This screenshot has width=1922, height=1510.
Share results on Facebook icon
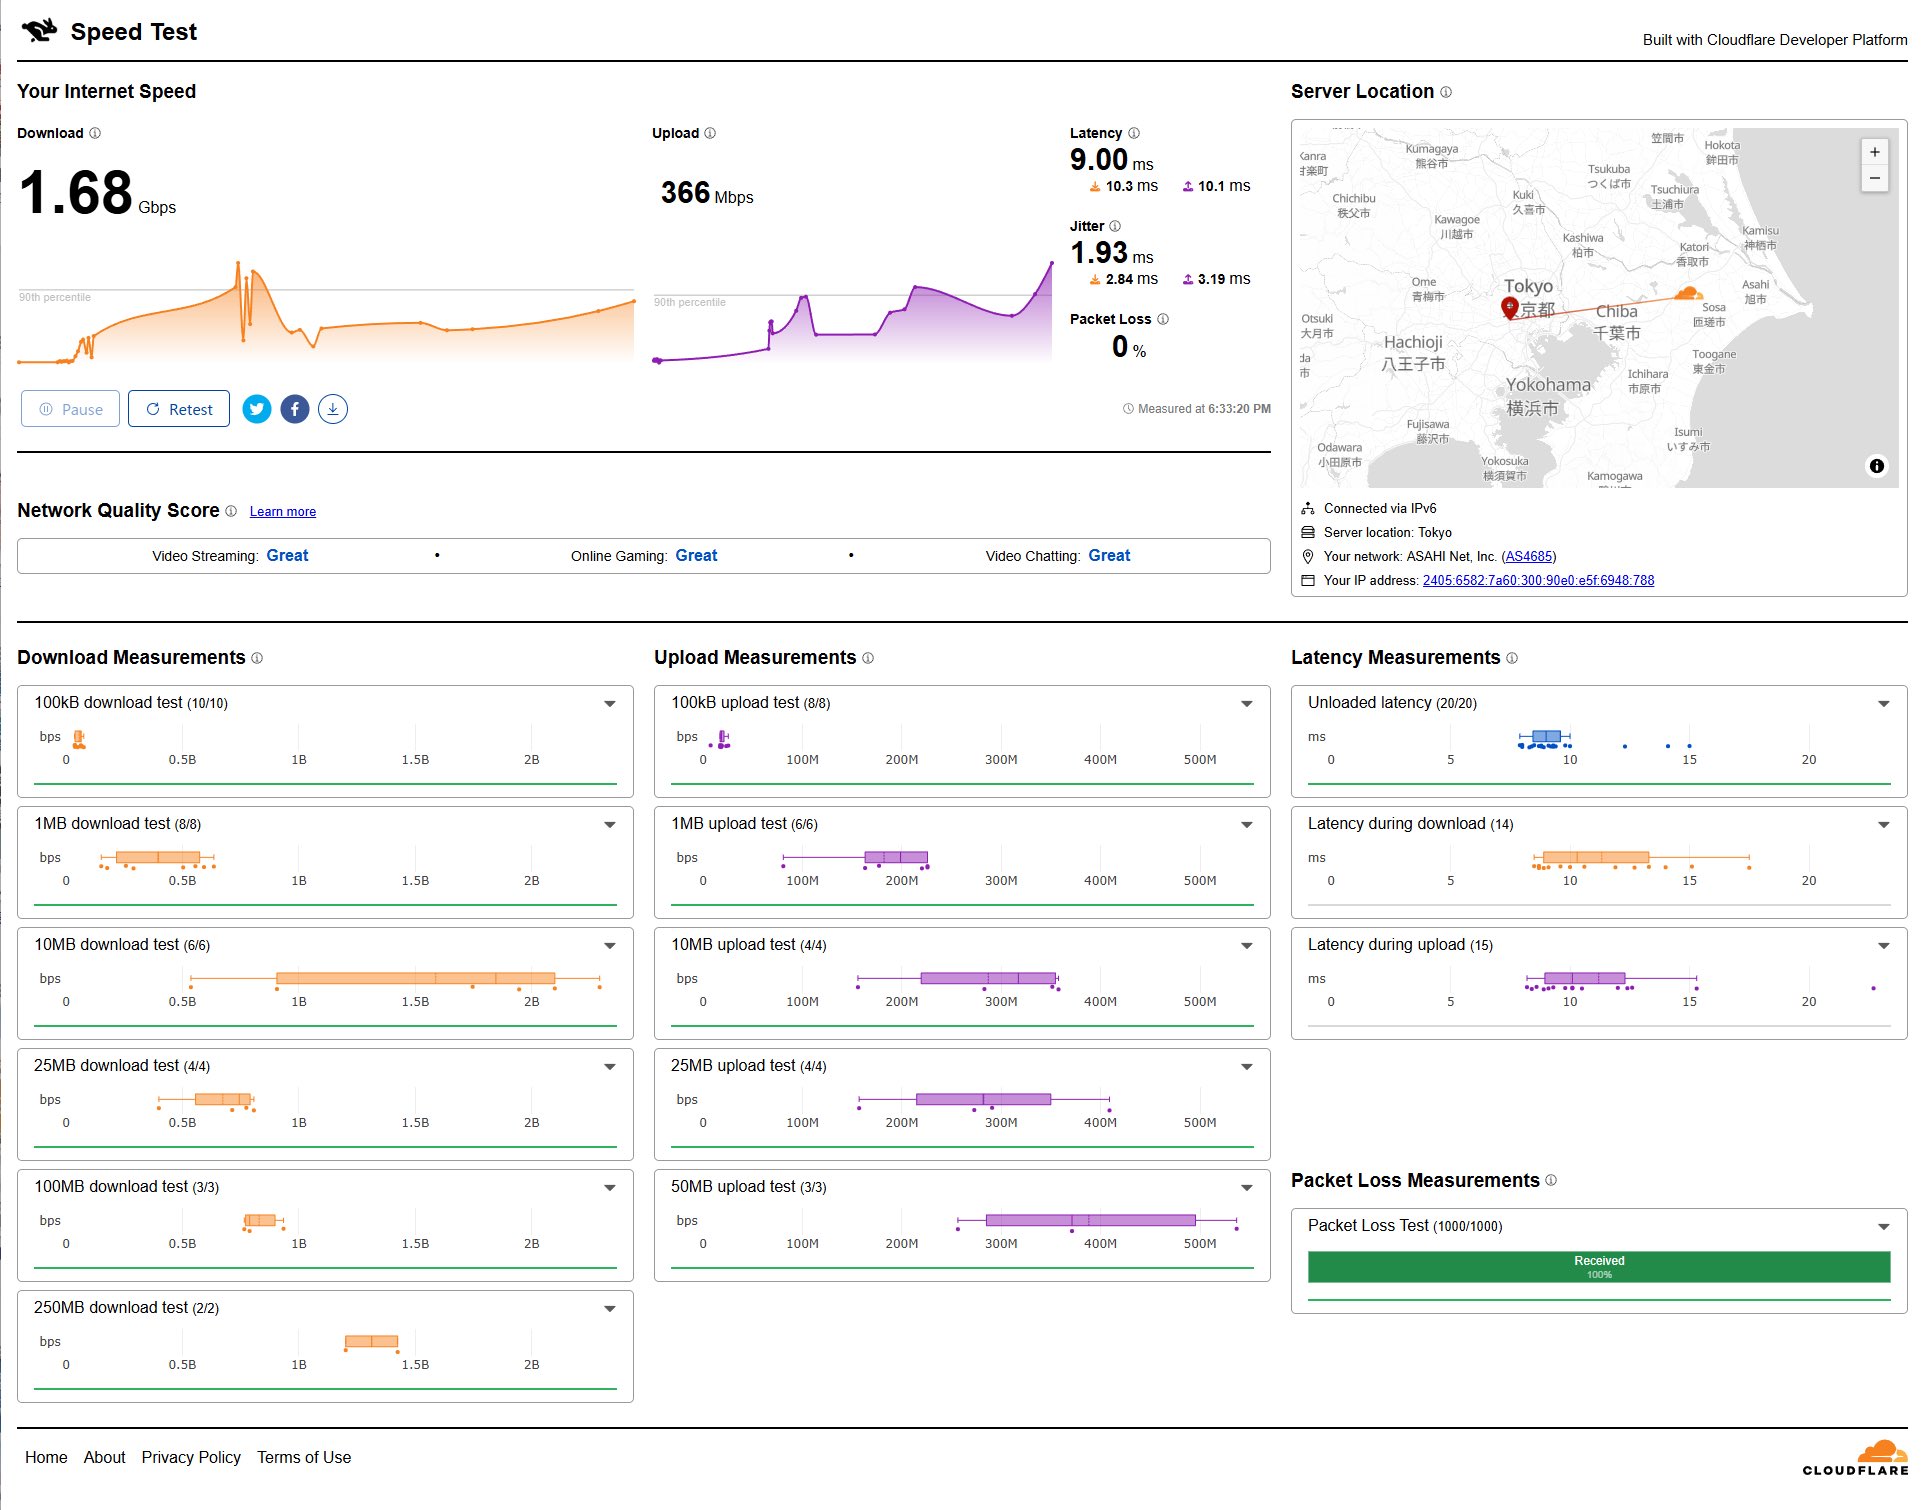coord(295,409)
